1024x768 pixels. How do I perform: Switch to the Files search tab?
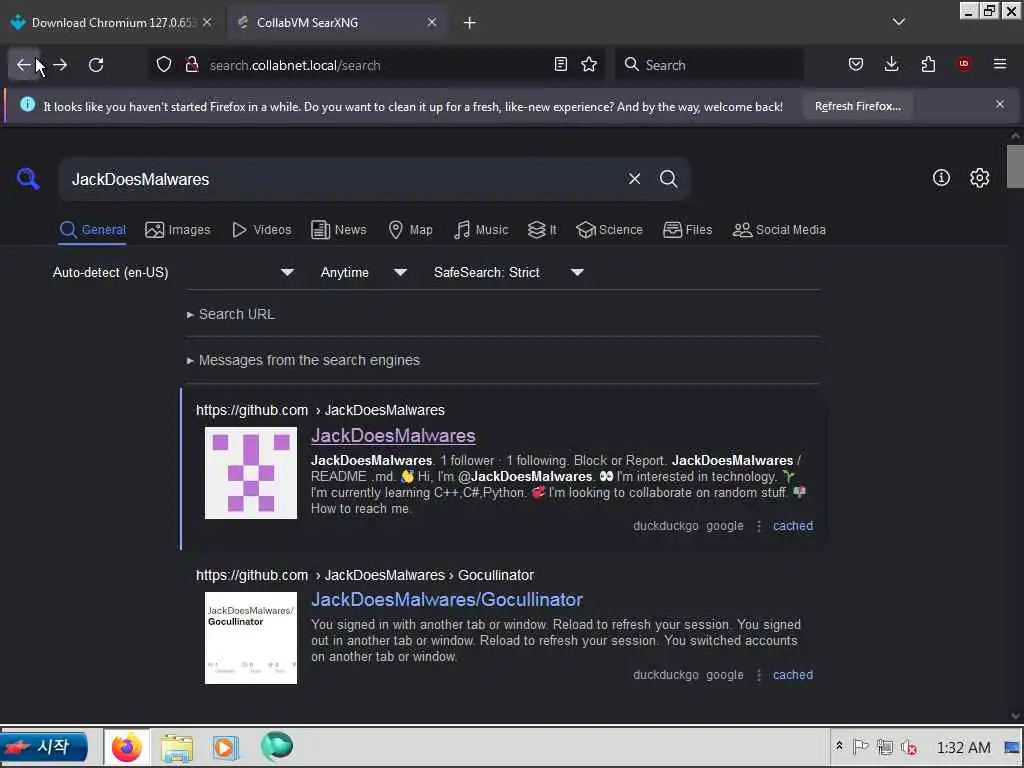click(x=687, y=230)
